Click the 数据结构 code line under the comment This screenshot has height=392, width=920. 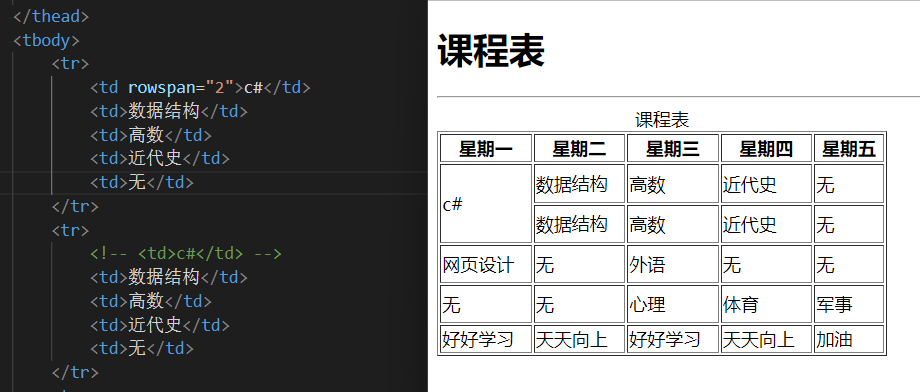(169, 277)
